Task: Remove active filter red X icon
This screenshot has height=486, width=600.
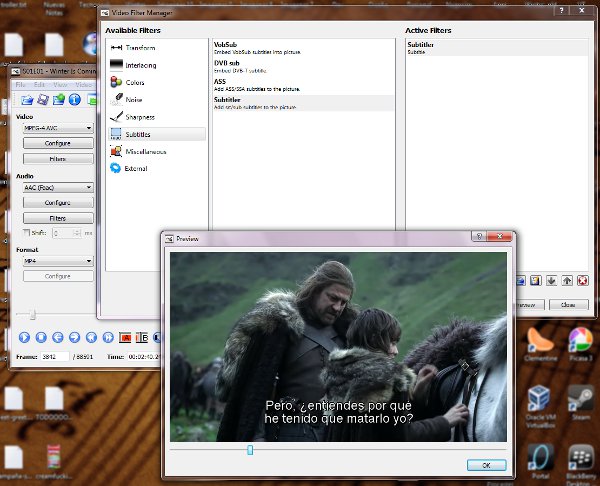Action: coord(582,281)
